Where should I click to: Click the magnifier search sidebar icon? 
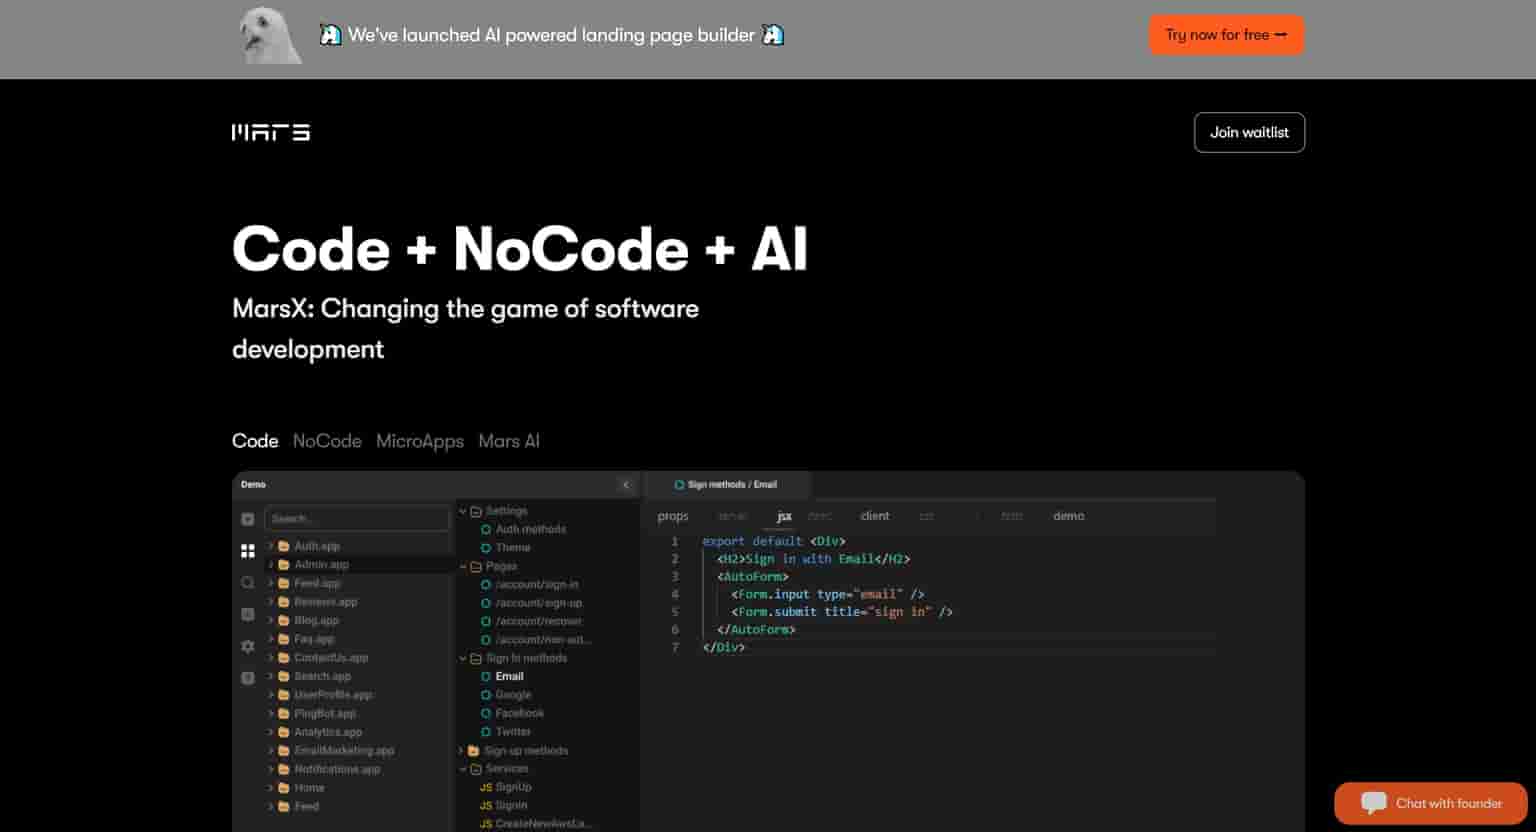click(248, 583)
